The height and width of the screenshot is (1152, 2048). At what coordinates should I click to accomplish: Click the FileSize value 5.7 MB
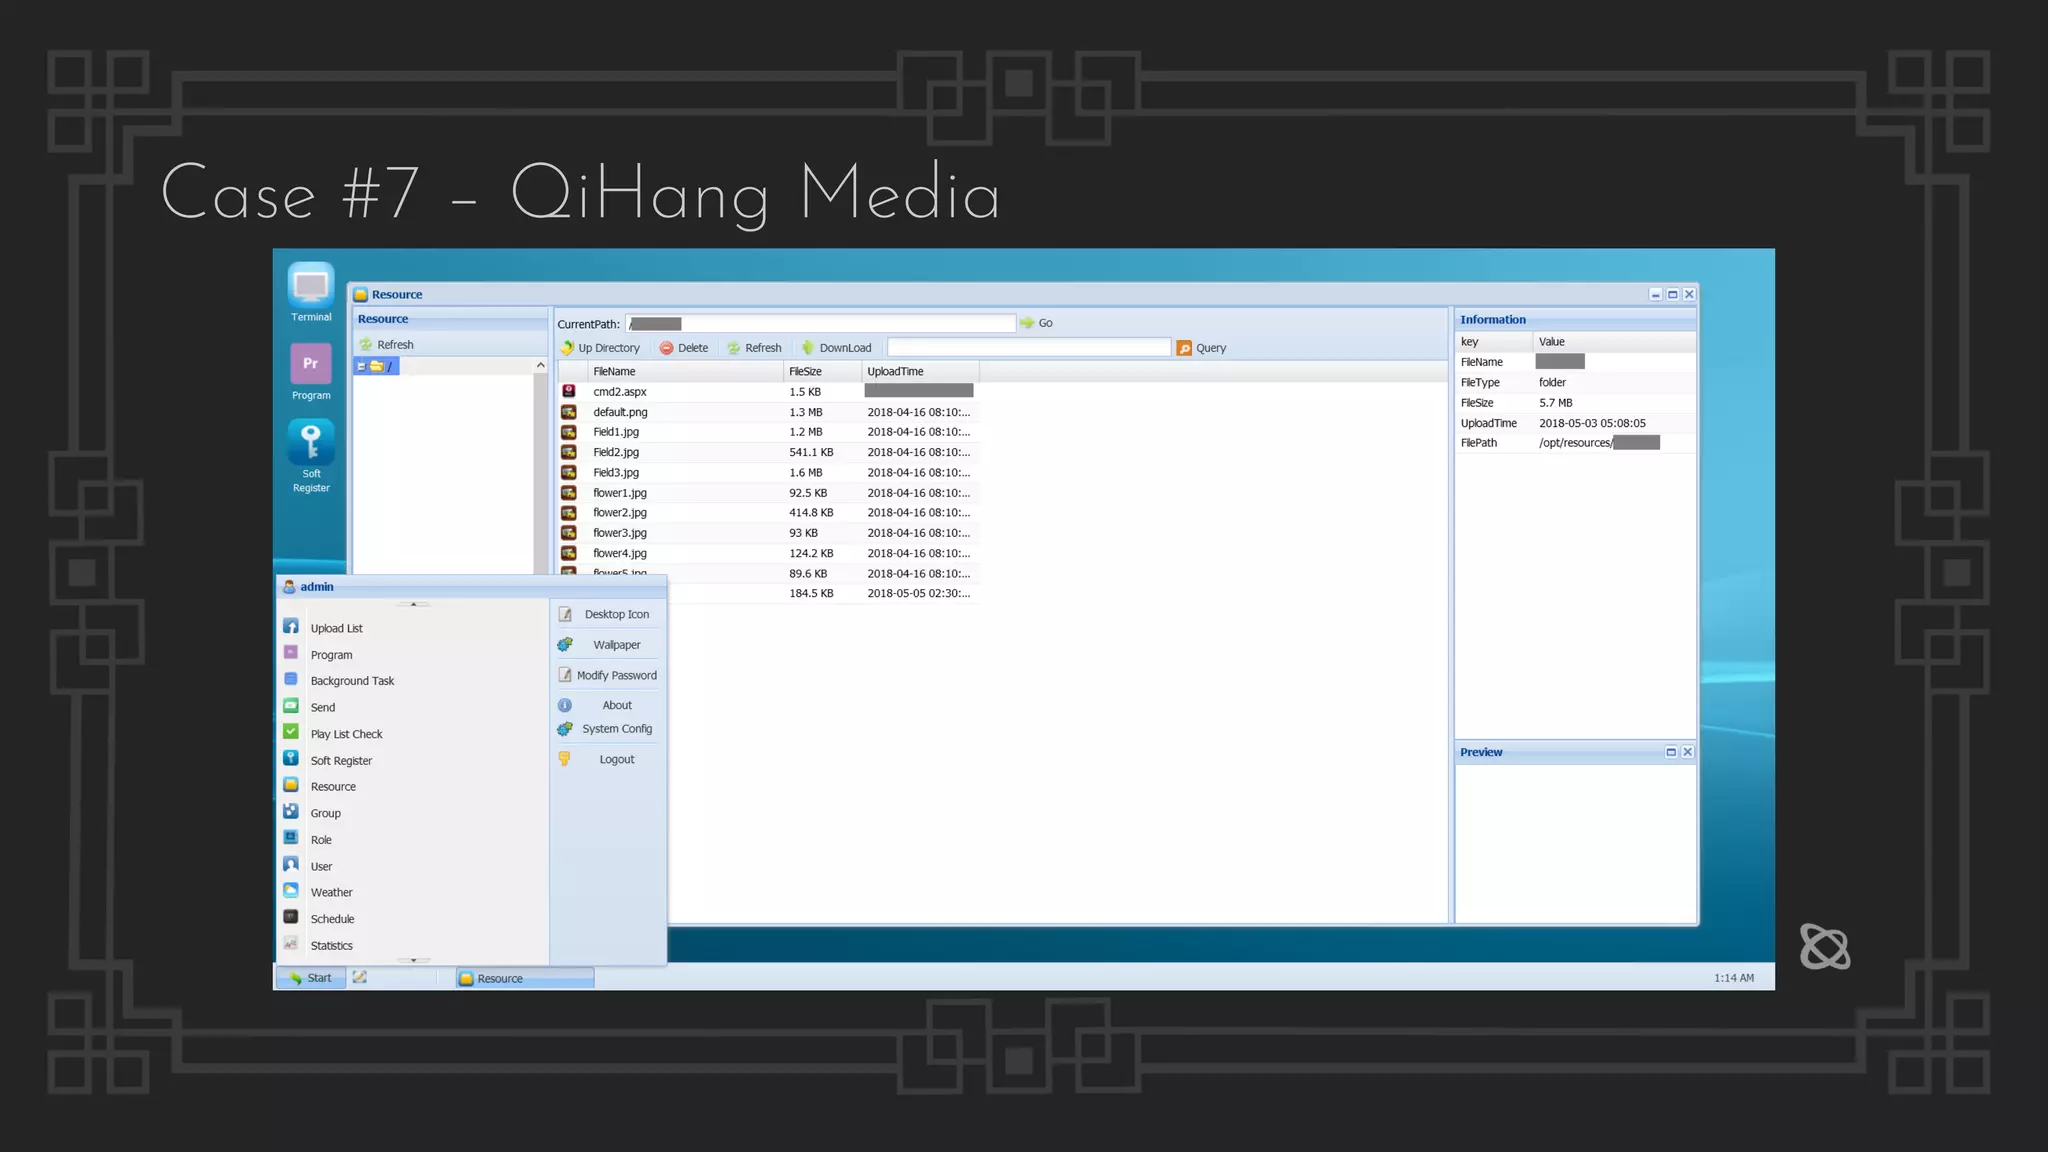tap(1556, 403)
